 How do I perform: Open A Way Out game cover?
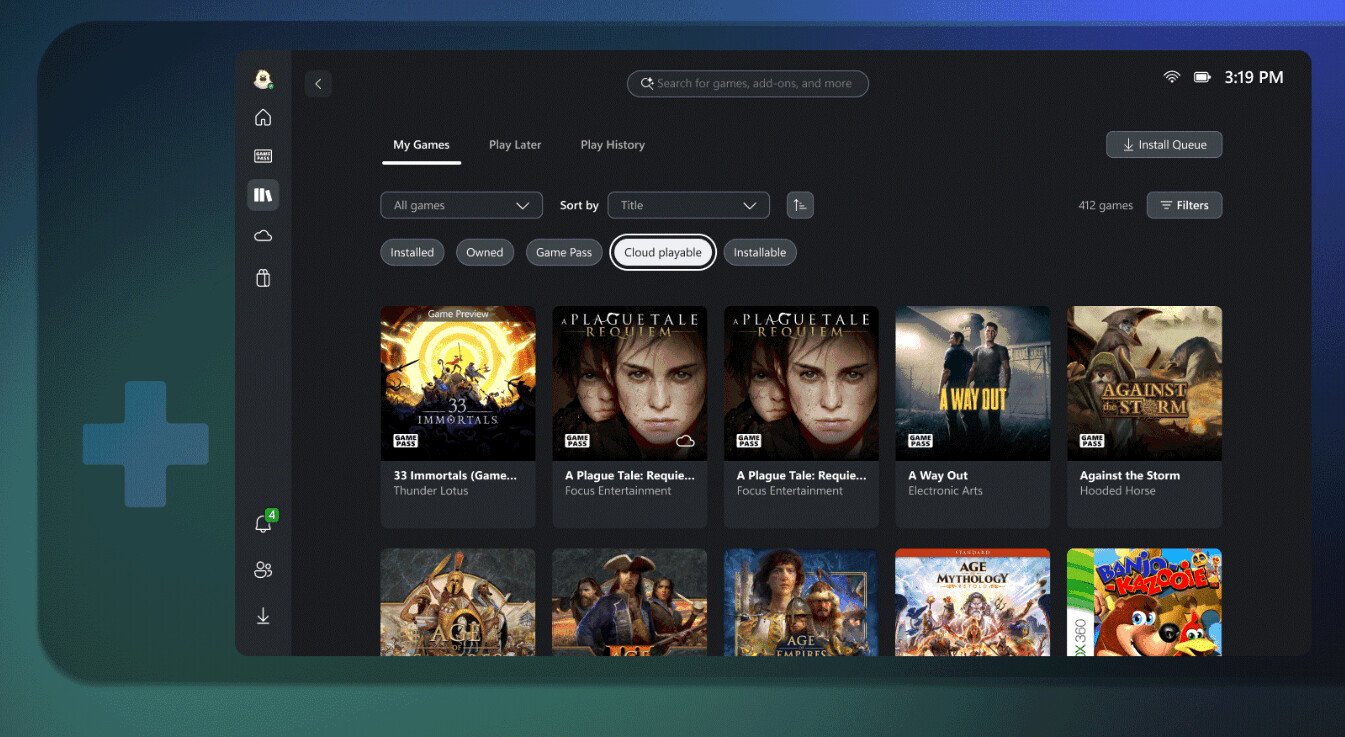[973, 383]
